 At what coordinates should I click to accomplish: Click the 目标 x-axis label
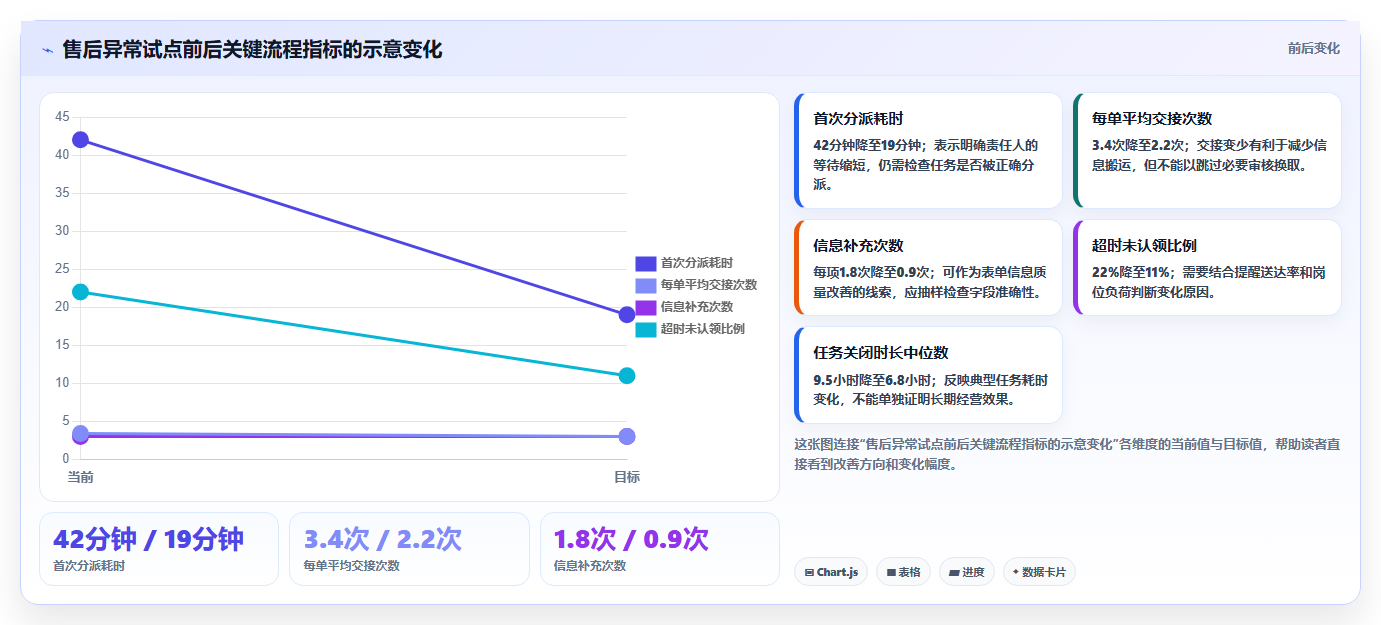tap(627, 477)
